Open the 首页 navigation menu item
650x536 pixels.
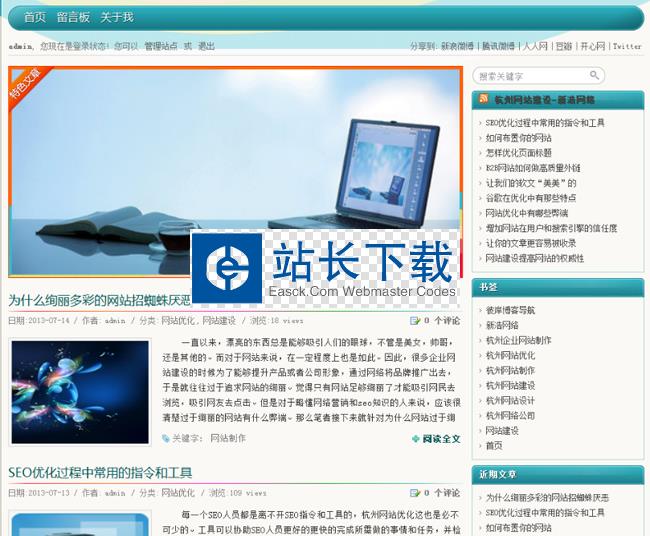pos(35,17)
